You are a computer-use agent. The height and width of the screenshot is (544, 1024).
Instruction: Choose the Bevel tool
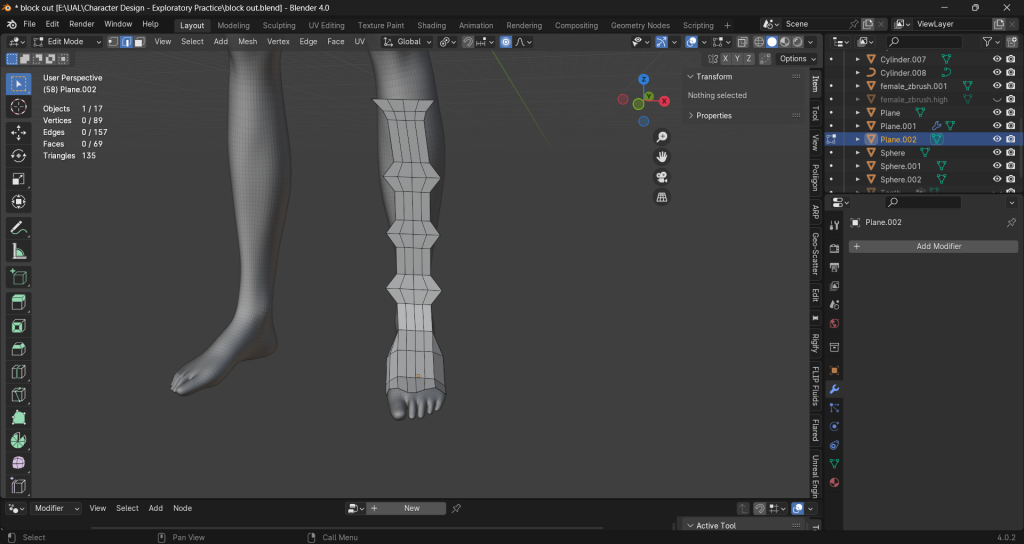coord(18,349)
